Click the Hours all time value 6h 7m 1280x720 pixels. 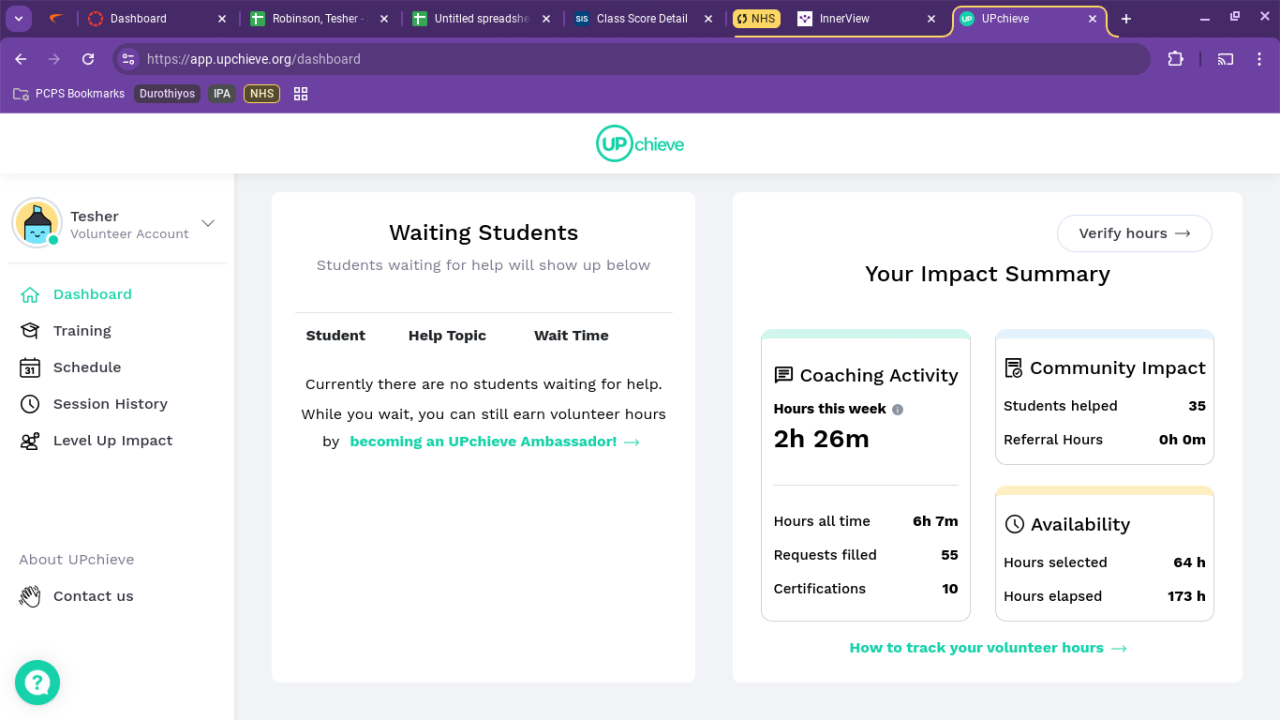(x=935, y=521)
